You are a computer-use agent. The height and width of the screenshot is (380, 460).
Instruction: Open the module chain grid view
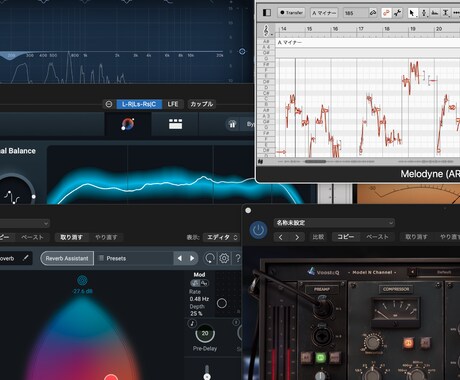(175, 124)
